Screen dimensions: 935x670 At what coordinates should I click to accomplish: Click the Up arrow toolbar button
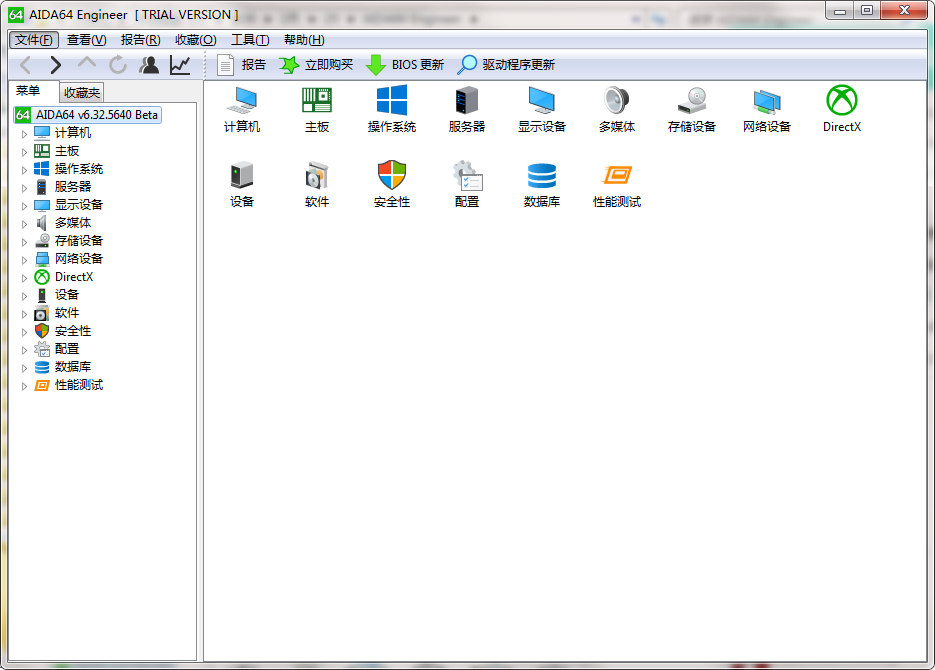point(87,64)
